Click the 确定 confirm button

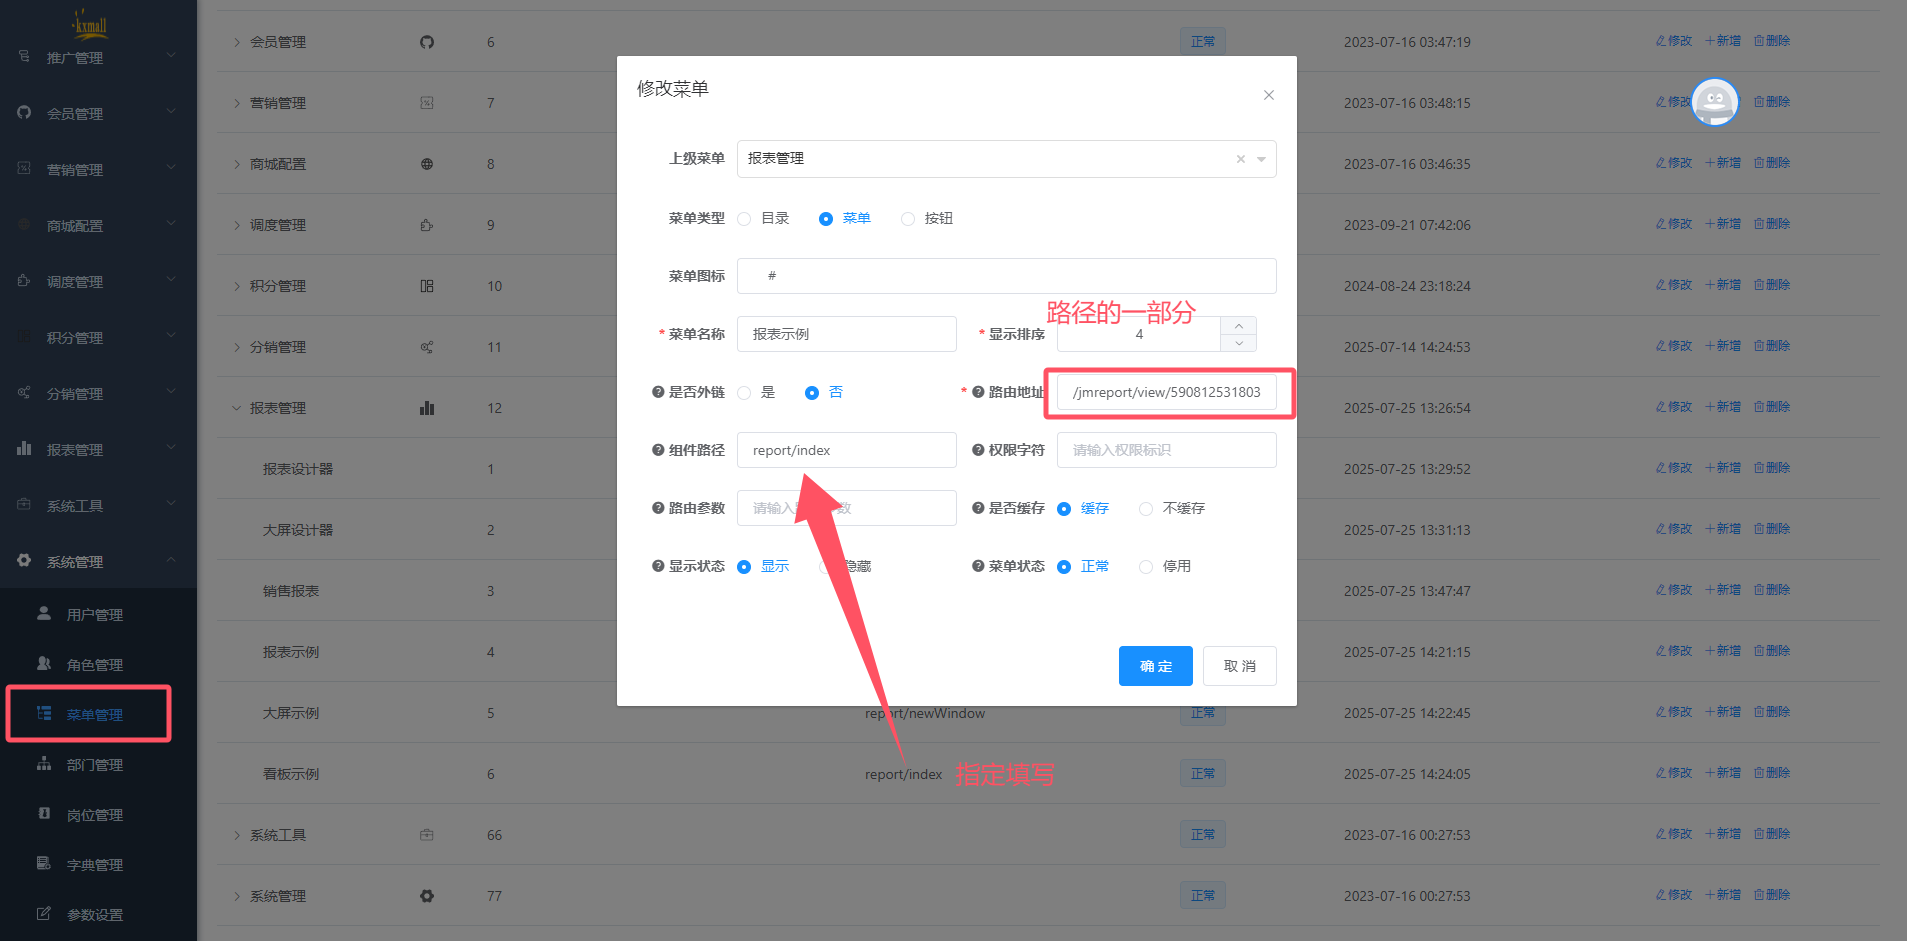coord(1155,666)
